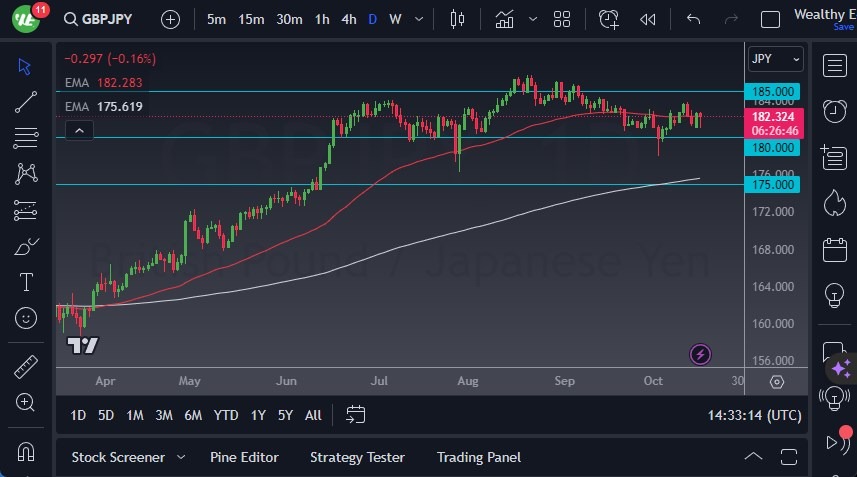Set chart range to YTD
Image resolution: width=857 pixels, height=477 pixels.
[226, 415]
